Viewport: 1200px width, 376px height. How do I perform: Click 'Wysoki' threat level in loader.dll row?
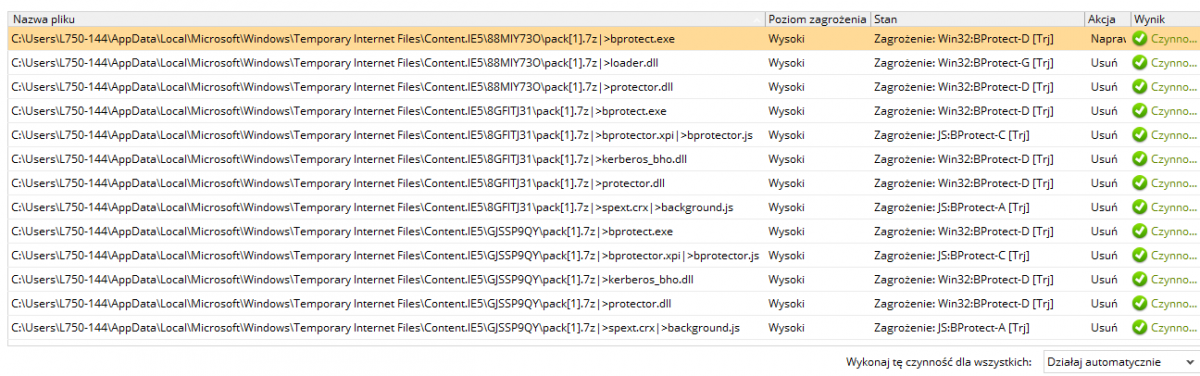[786, 62]
